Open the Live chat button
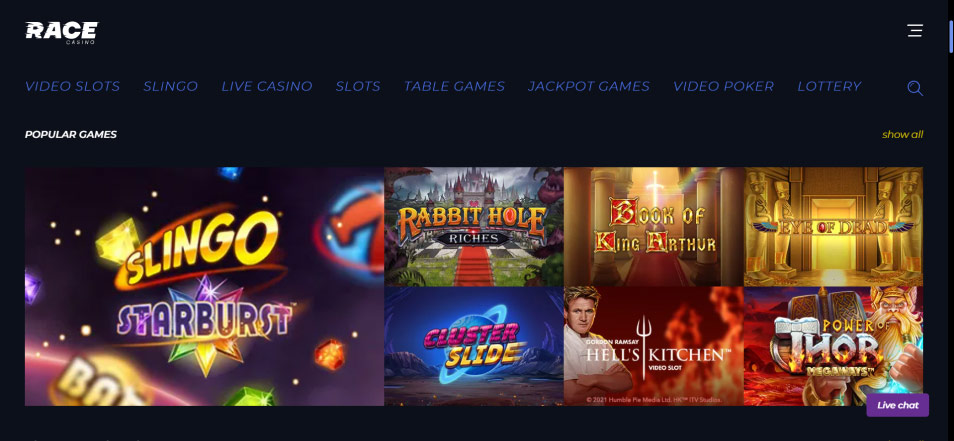 (897, 405)
